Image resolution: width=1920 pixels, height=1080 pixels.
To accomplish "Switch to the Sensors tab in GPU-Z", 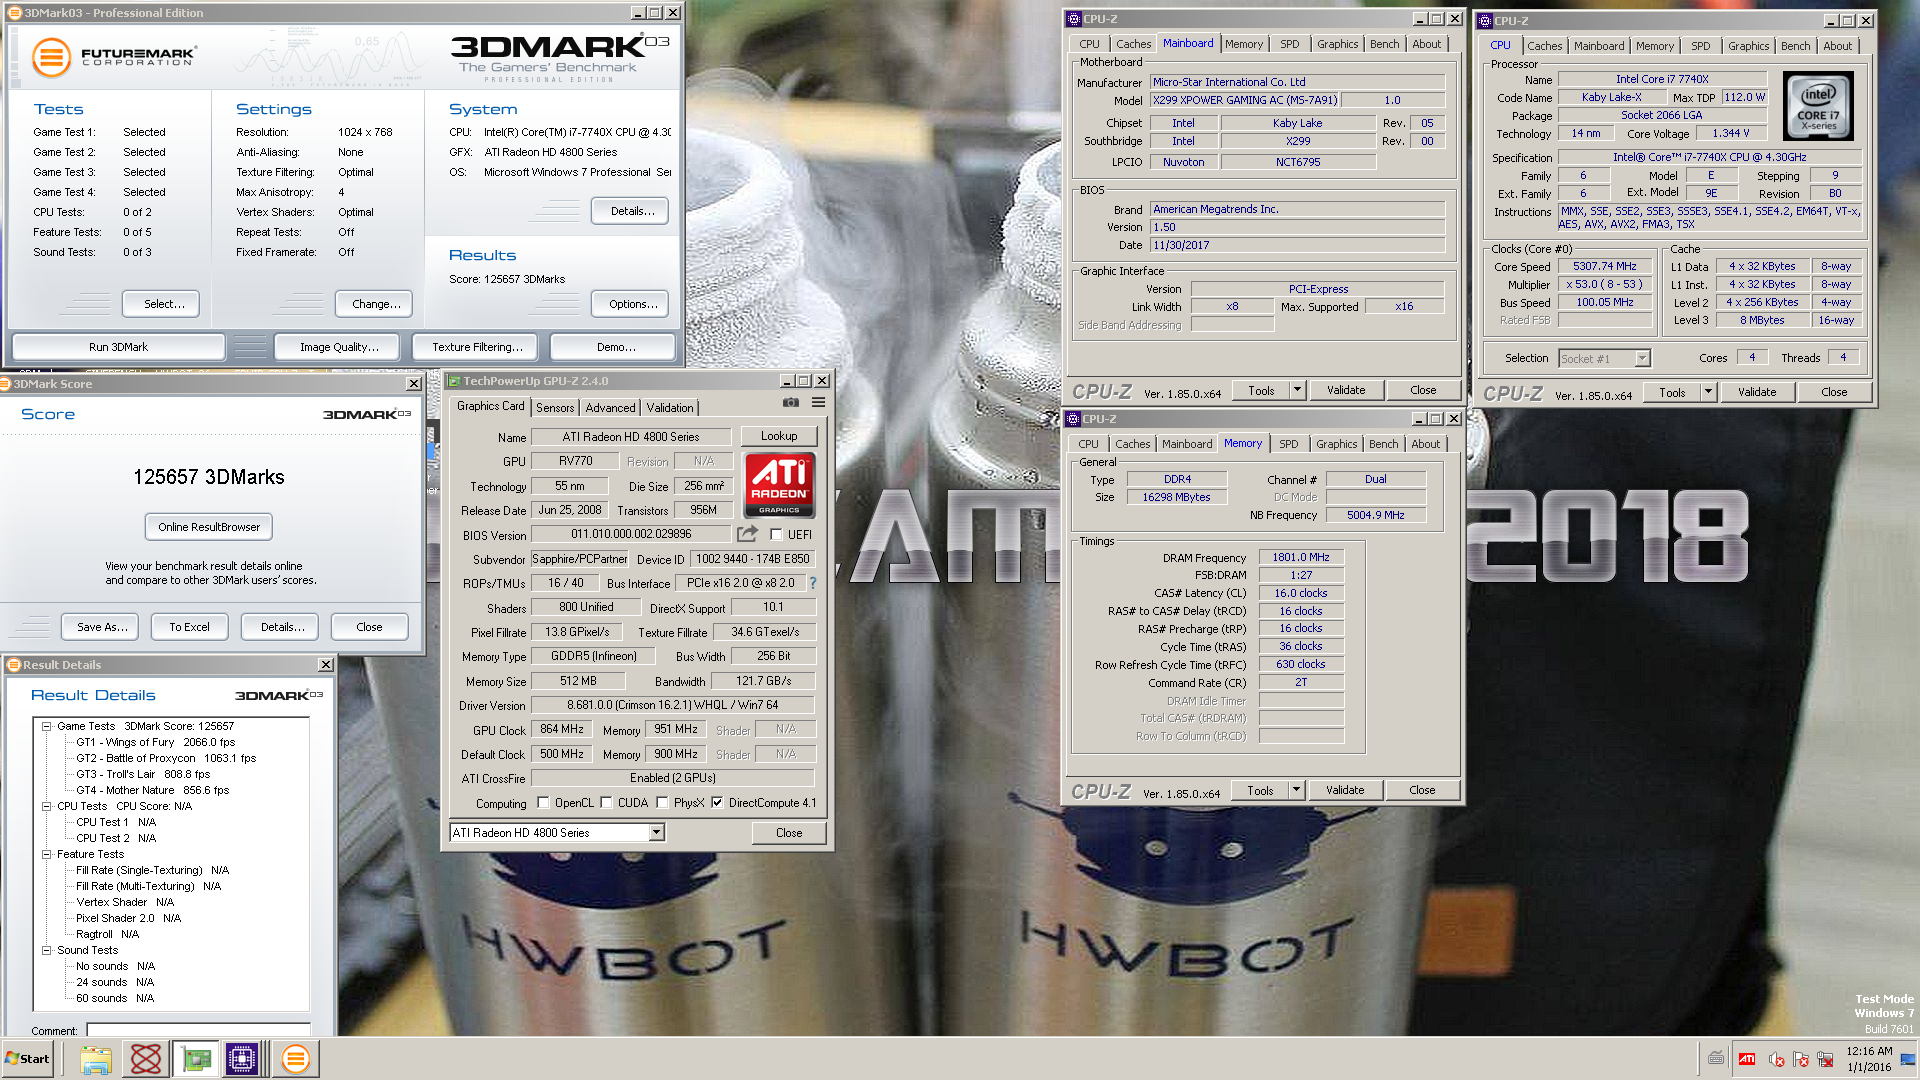I will [555, 408].
